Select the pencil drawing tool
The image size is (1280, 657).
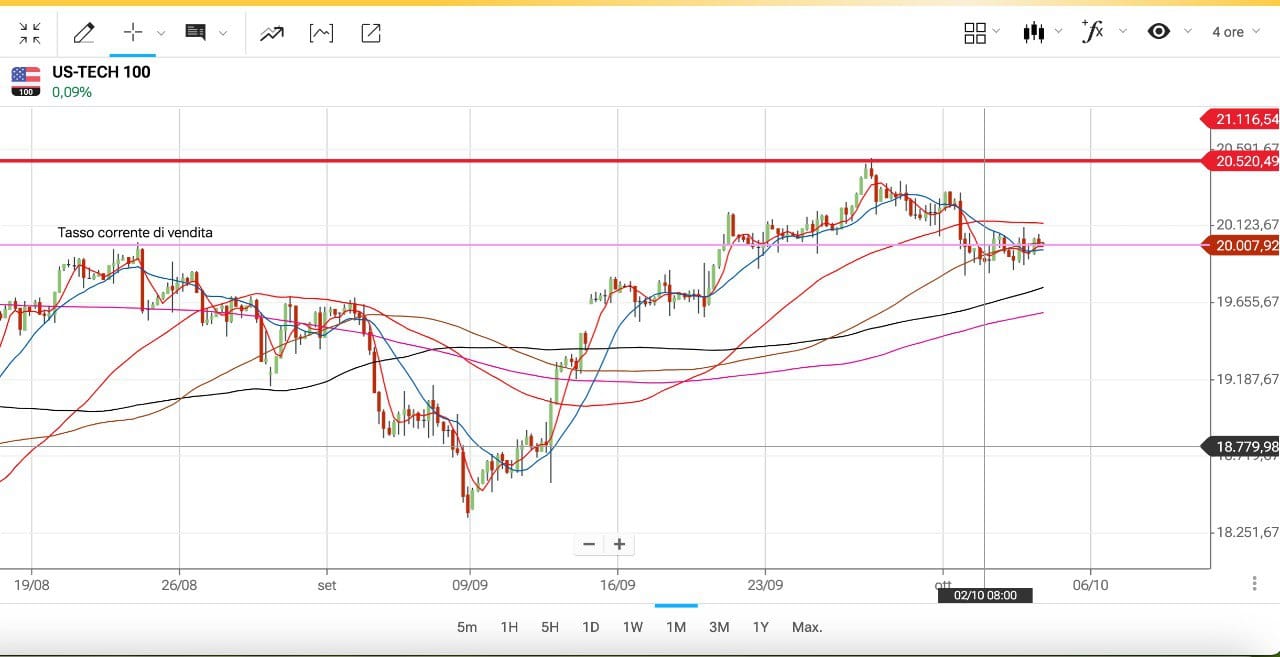84,33
